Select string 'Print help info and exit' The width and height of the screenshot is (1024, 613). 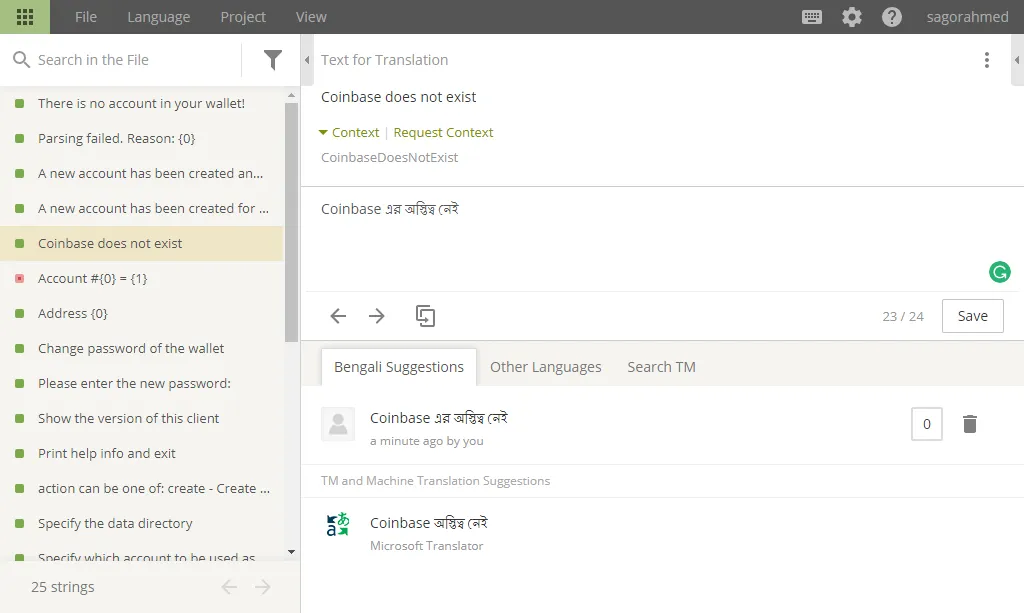click(x=141, y=454)
